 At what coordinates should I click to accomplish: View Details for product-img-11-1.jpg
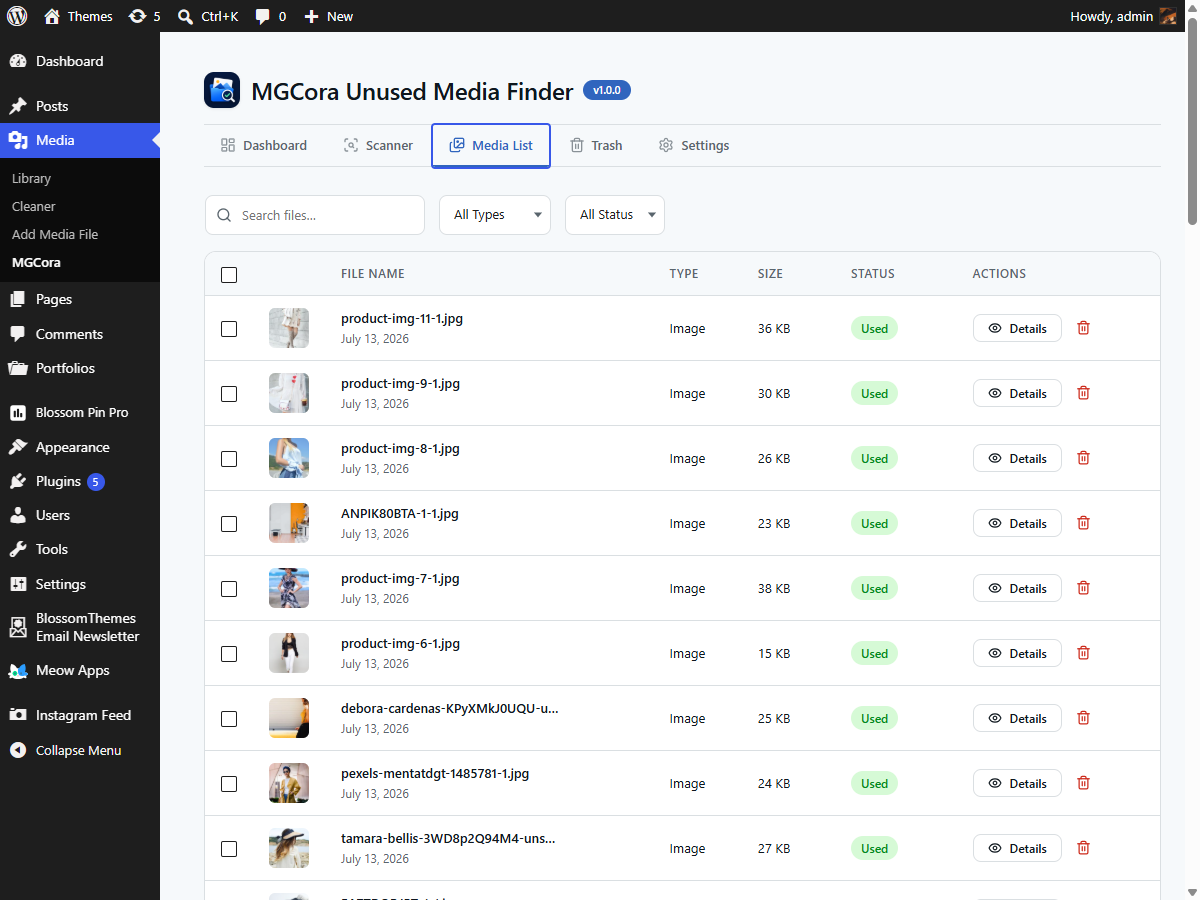(x=1017, y=328)
